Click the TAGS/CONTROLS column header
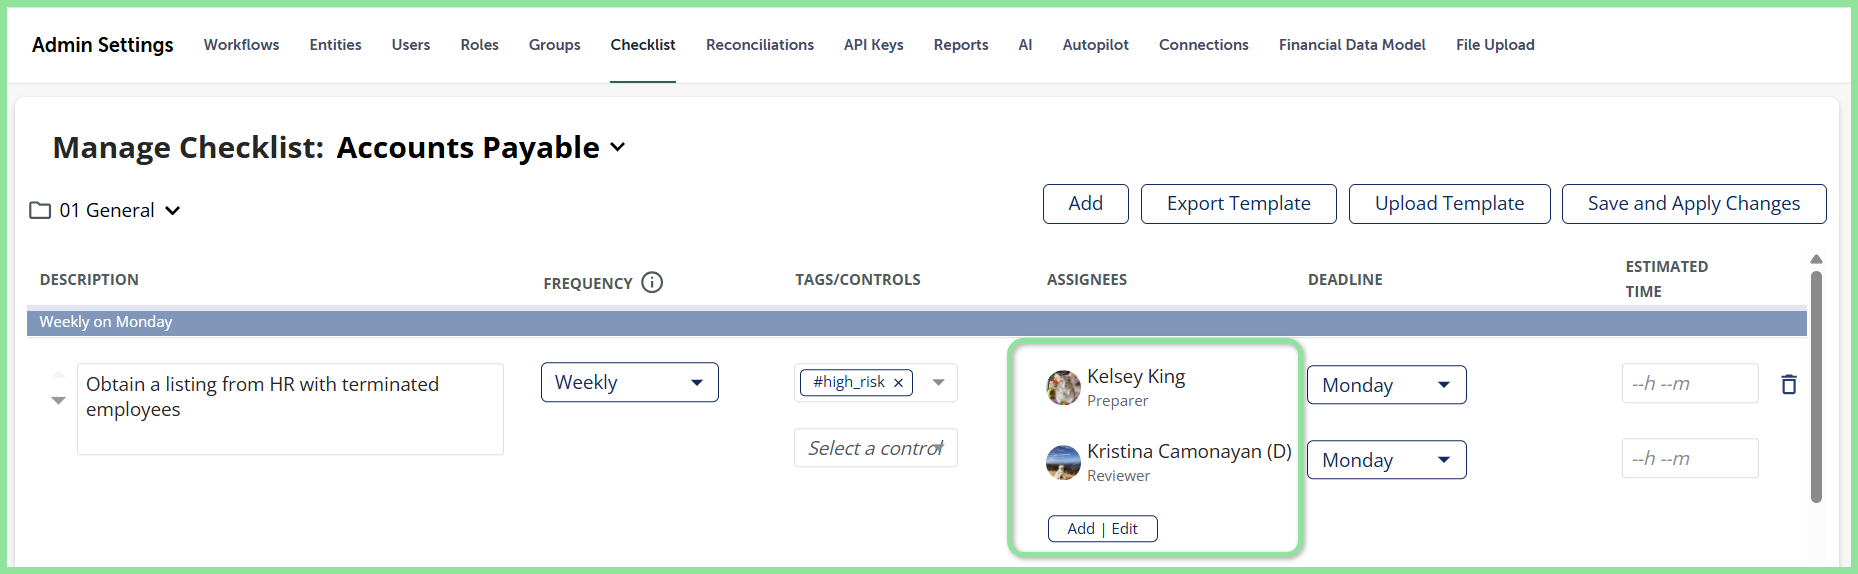Viewport: 1858px width, 574px height. click(x=858, y=280)
